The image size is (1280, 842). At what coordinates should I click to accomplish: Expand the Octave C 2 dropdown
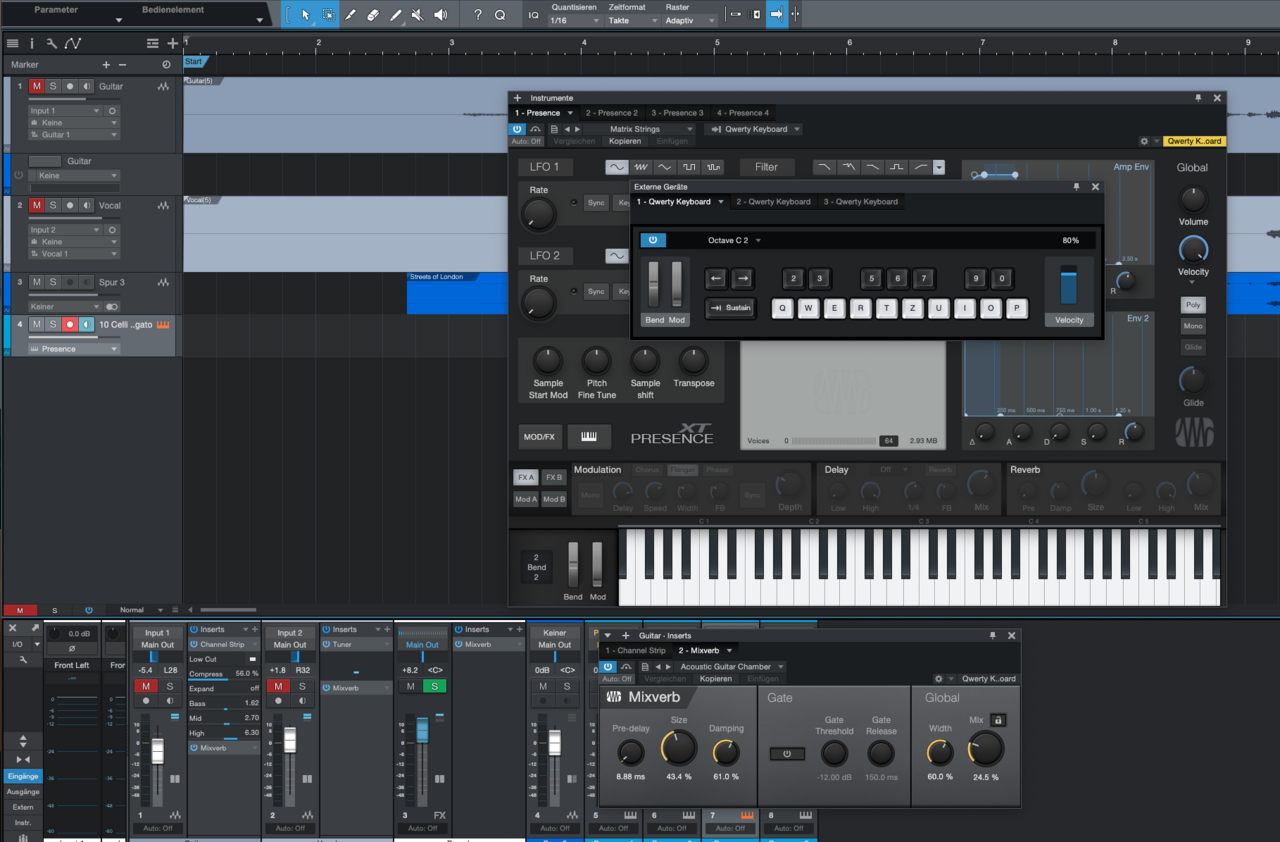(x=734, y=240)
